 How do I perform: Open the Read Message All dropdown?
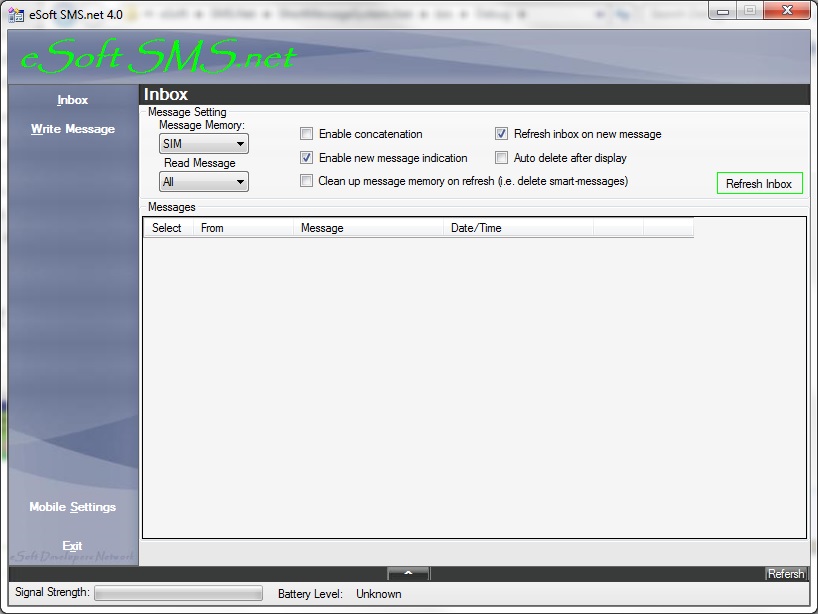coord(204,182)
